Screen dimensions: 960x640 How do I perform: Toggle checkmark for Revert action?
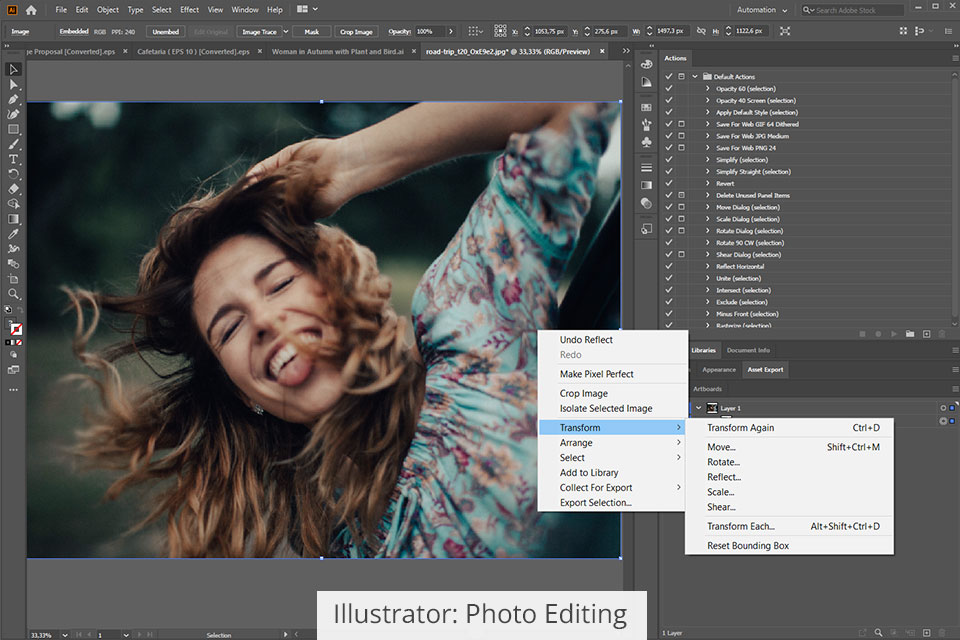click(x=669, y=183)
